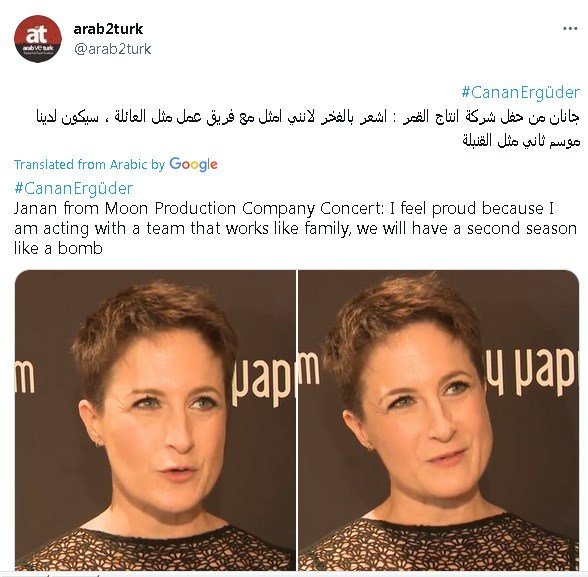Open #CananErgüder hashtag above the Arabic text

(x=521, y=92)
